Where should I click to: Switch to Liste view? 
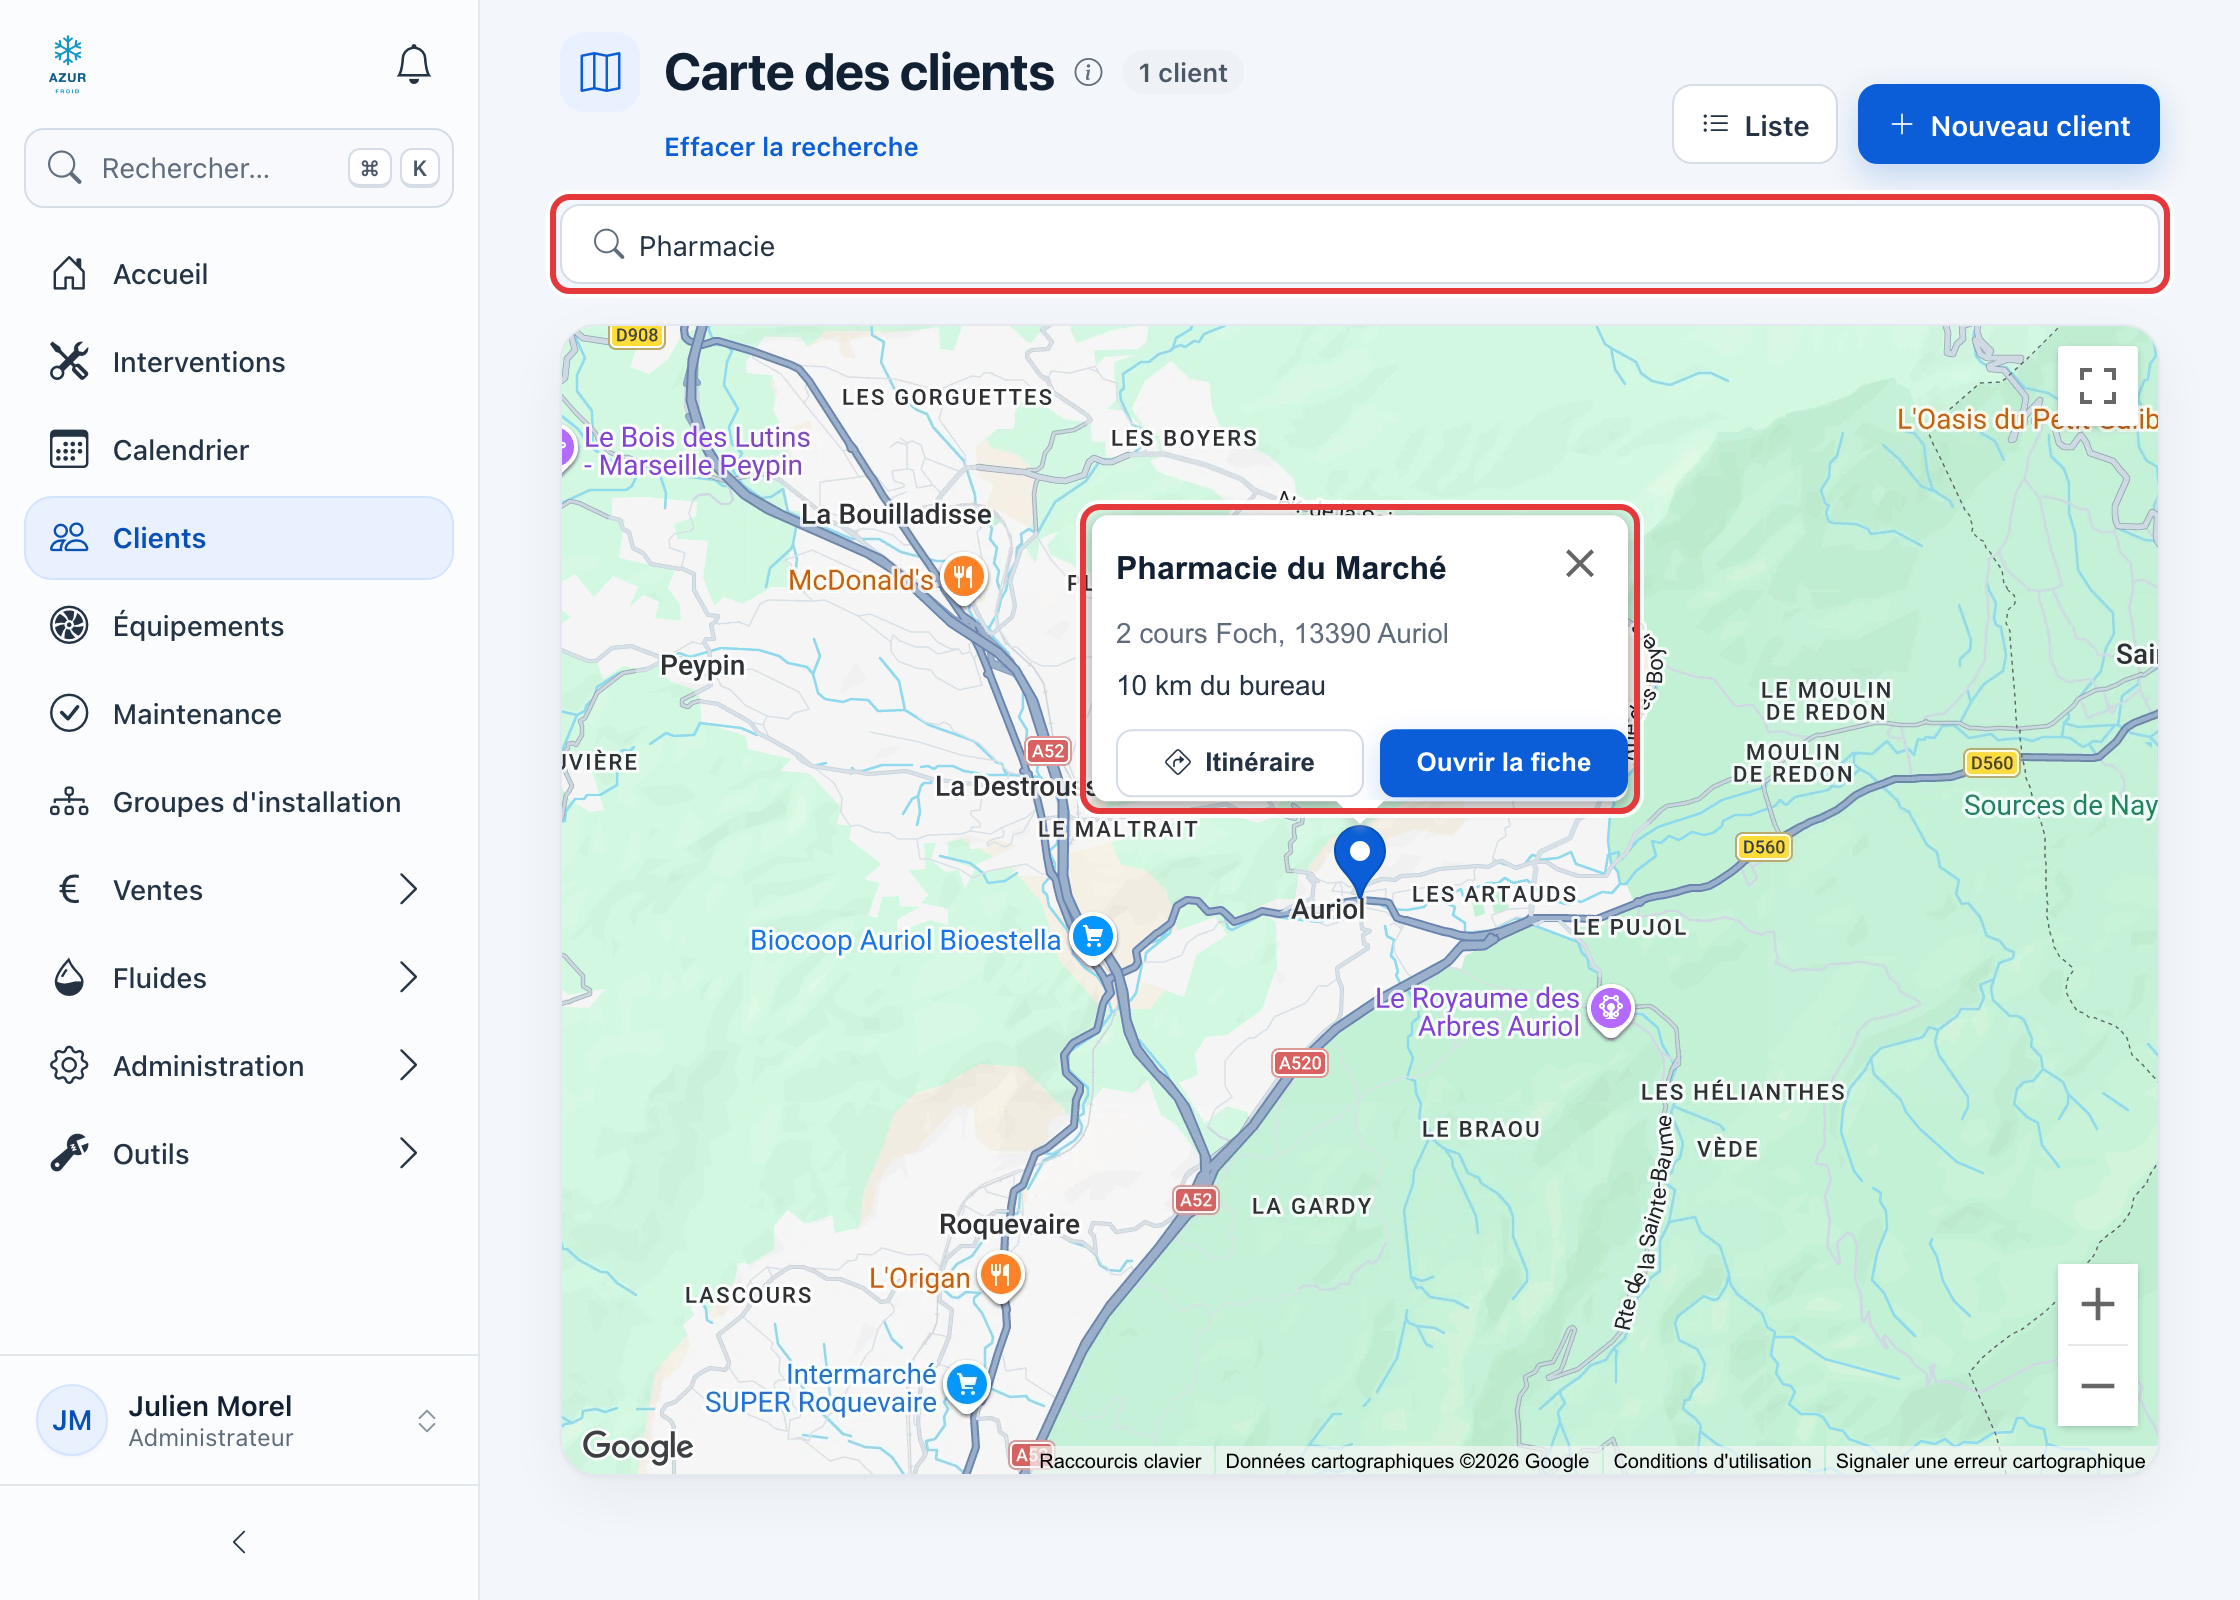click(x=1754, y=125)
